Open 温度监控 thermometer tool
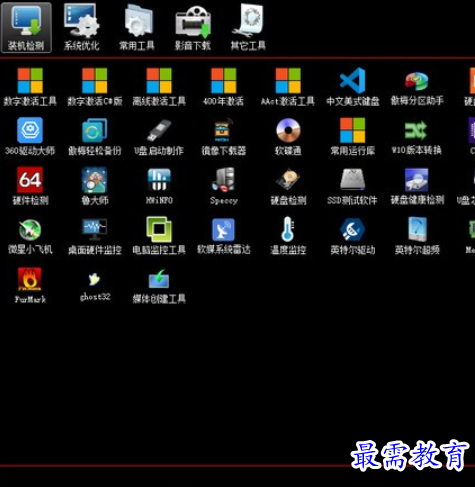475x487 pixels. pyautogui.click(x=288, y=236)
